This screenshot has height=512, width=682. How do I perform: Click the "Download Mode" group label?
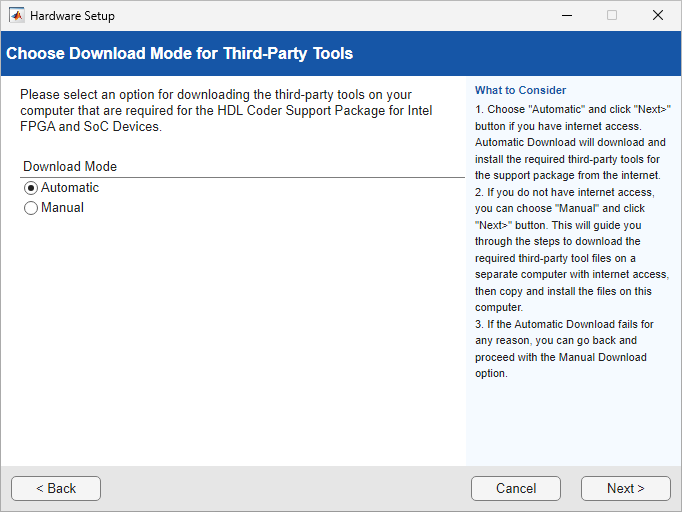(70, 167)
